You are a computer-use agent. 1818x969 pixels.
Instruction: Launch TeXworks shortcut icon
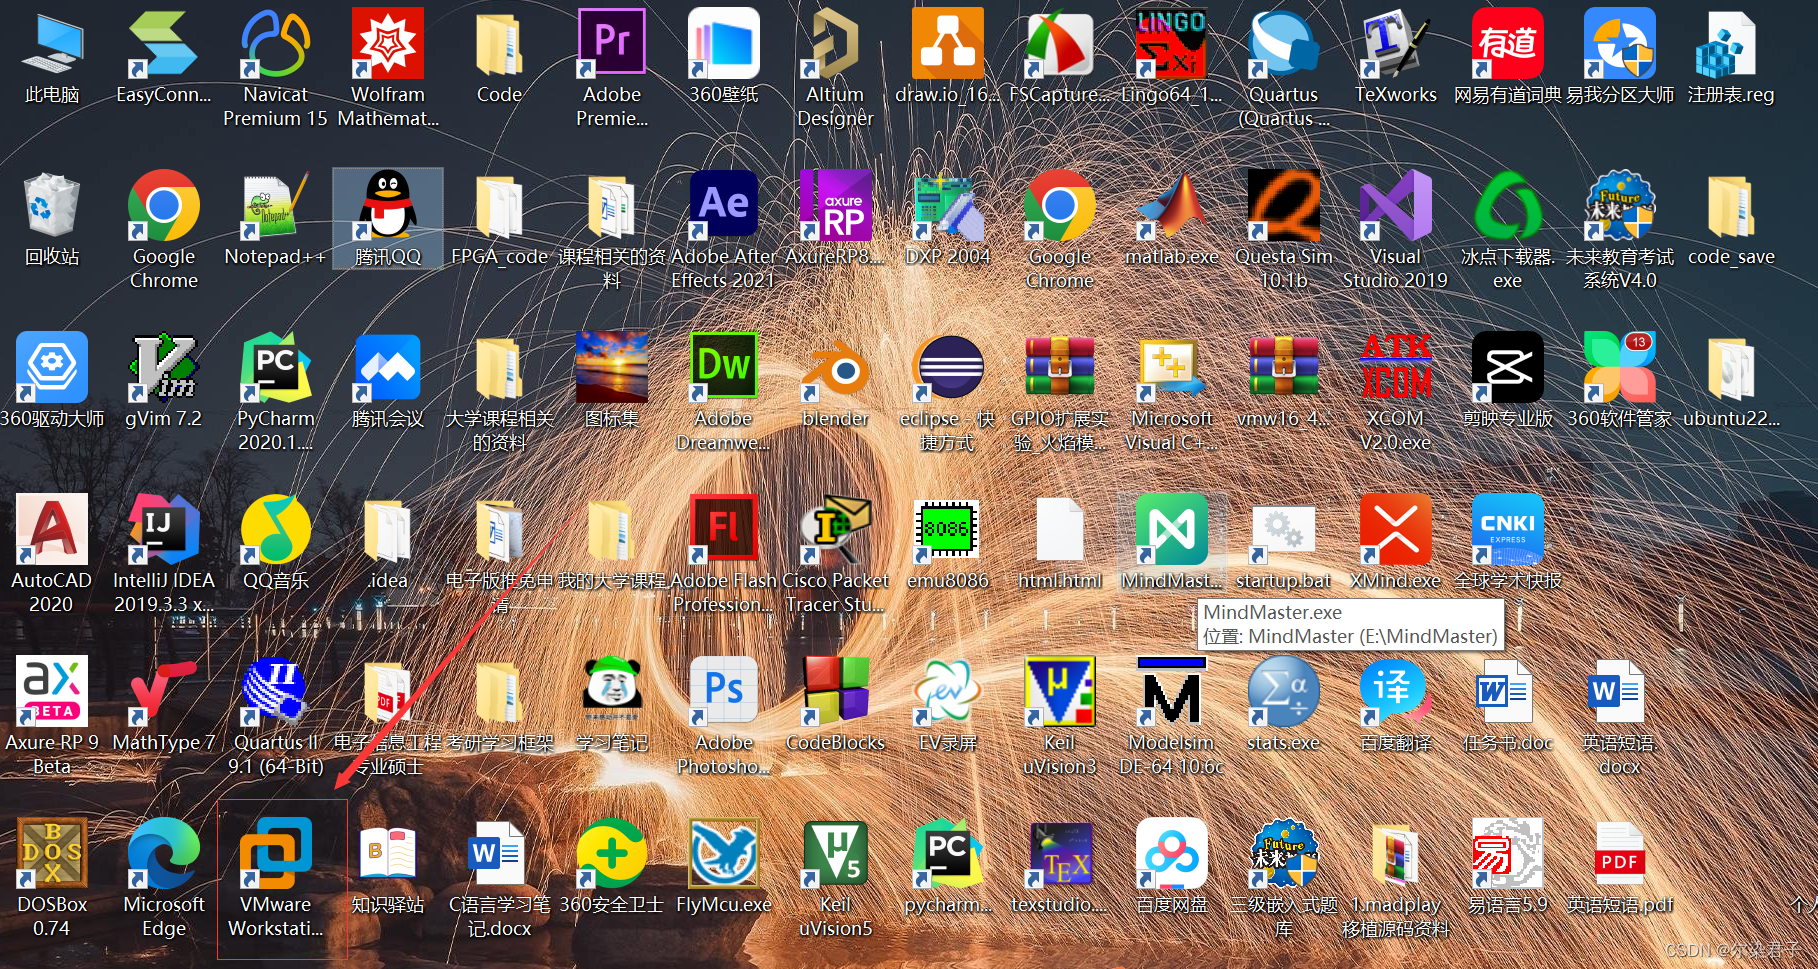tap(1396, 43)
